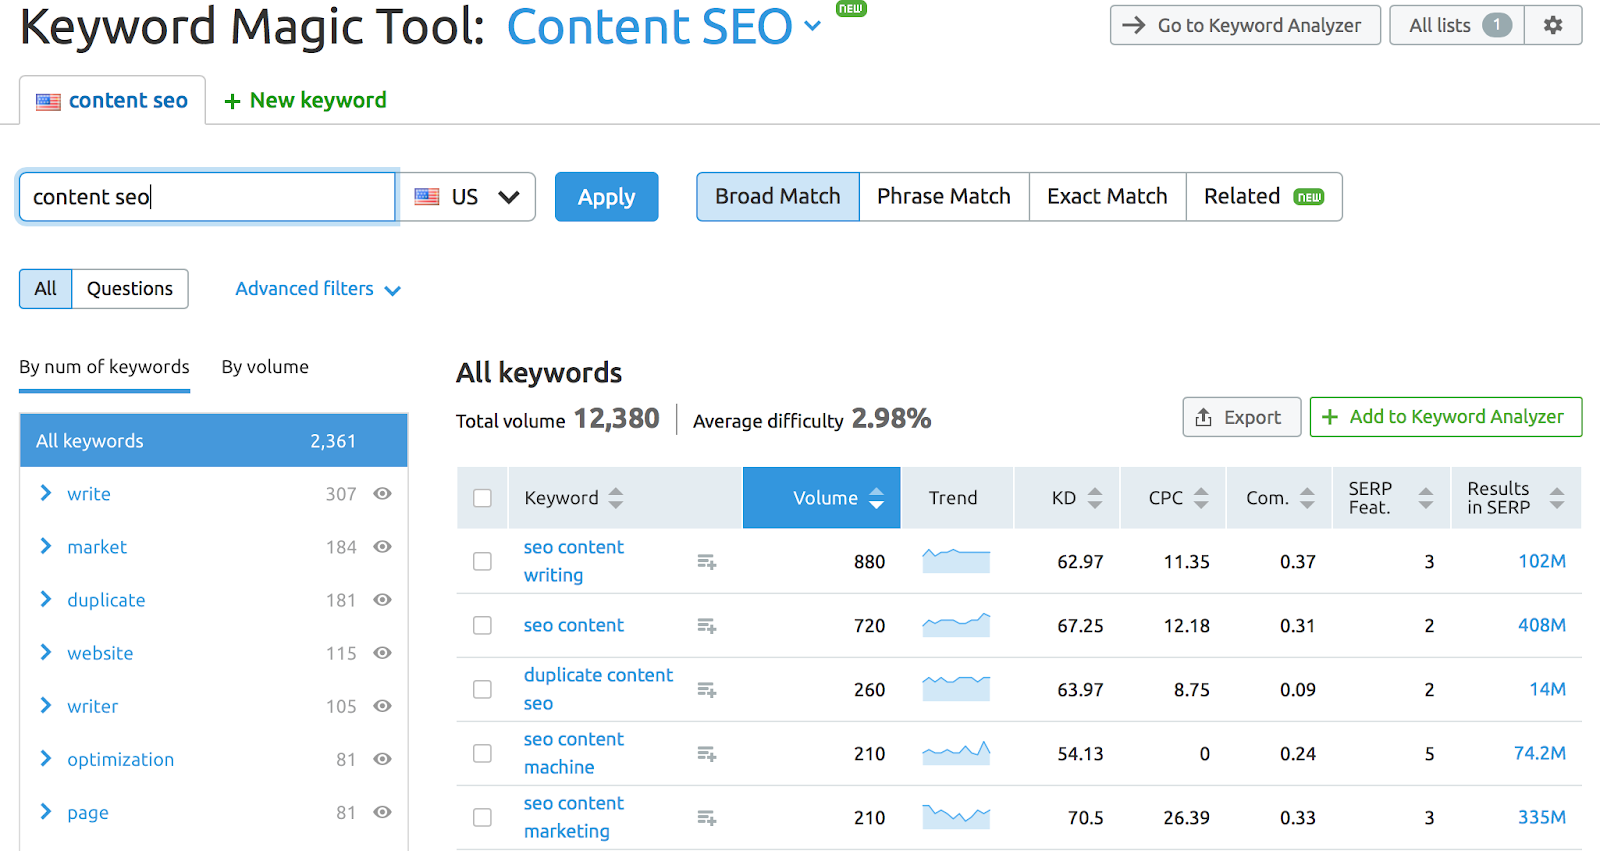
Task: Click the Apply button
Action: [606, 197]
